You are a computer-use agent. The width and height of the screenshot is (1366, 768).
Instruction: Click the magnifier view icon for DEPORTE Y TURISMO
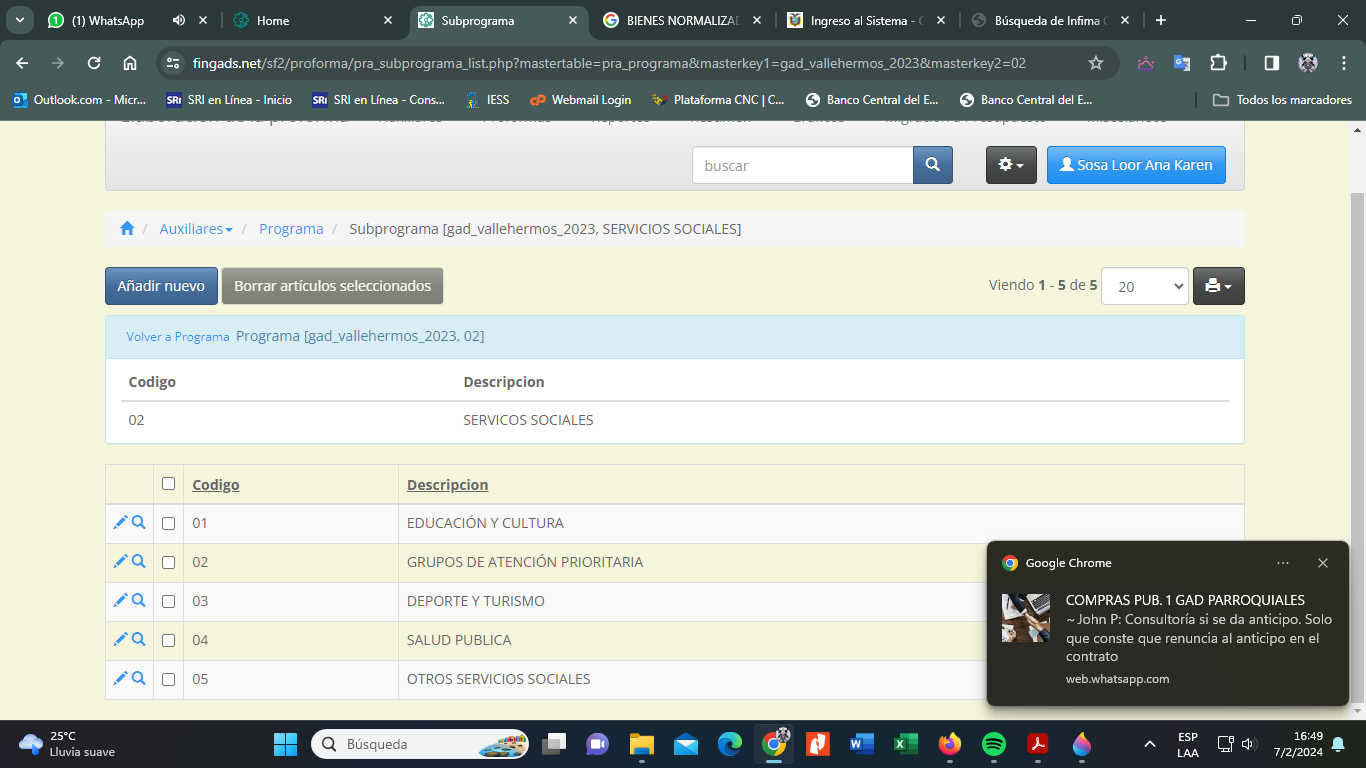tap(139, 600)
